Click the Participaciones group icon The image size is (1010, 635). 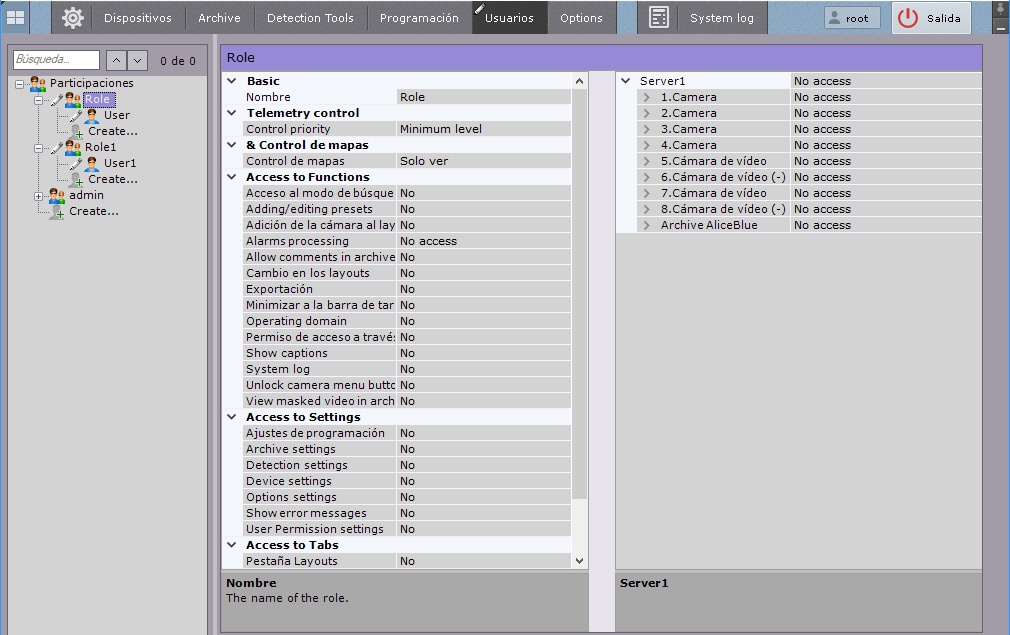click(38, 83)
